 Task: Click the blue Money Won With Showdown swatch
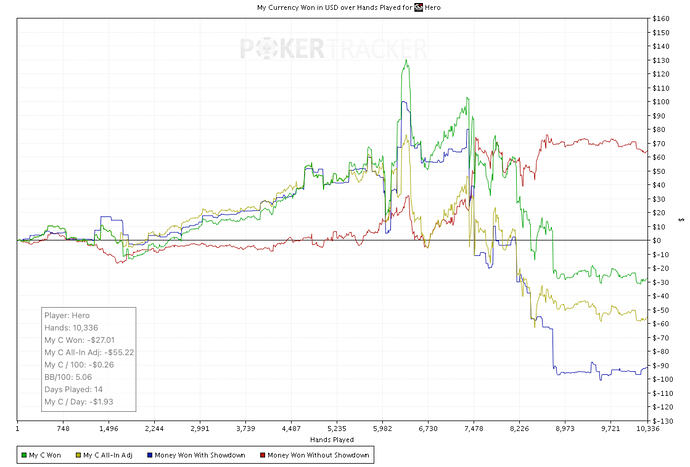pos(150,455)
